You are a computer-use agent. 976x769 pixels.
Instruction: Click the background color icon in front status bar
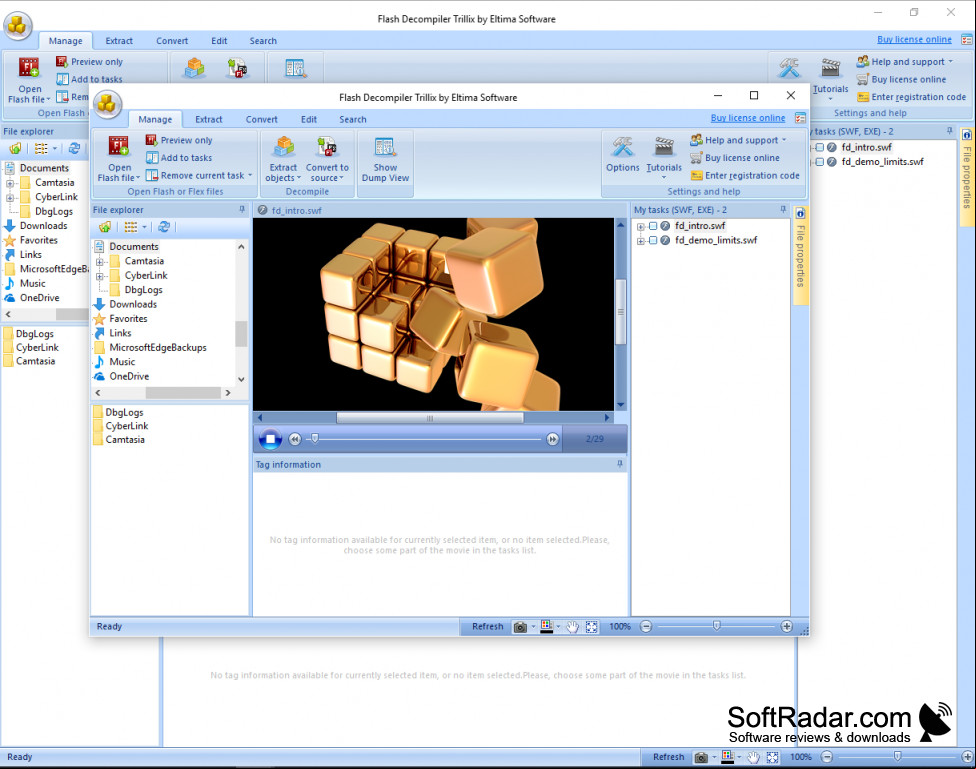click(x=547, y=626)
